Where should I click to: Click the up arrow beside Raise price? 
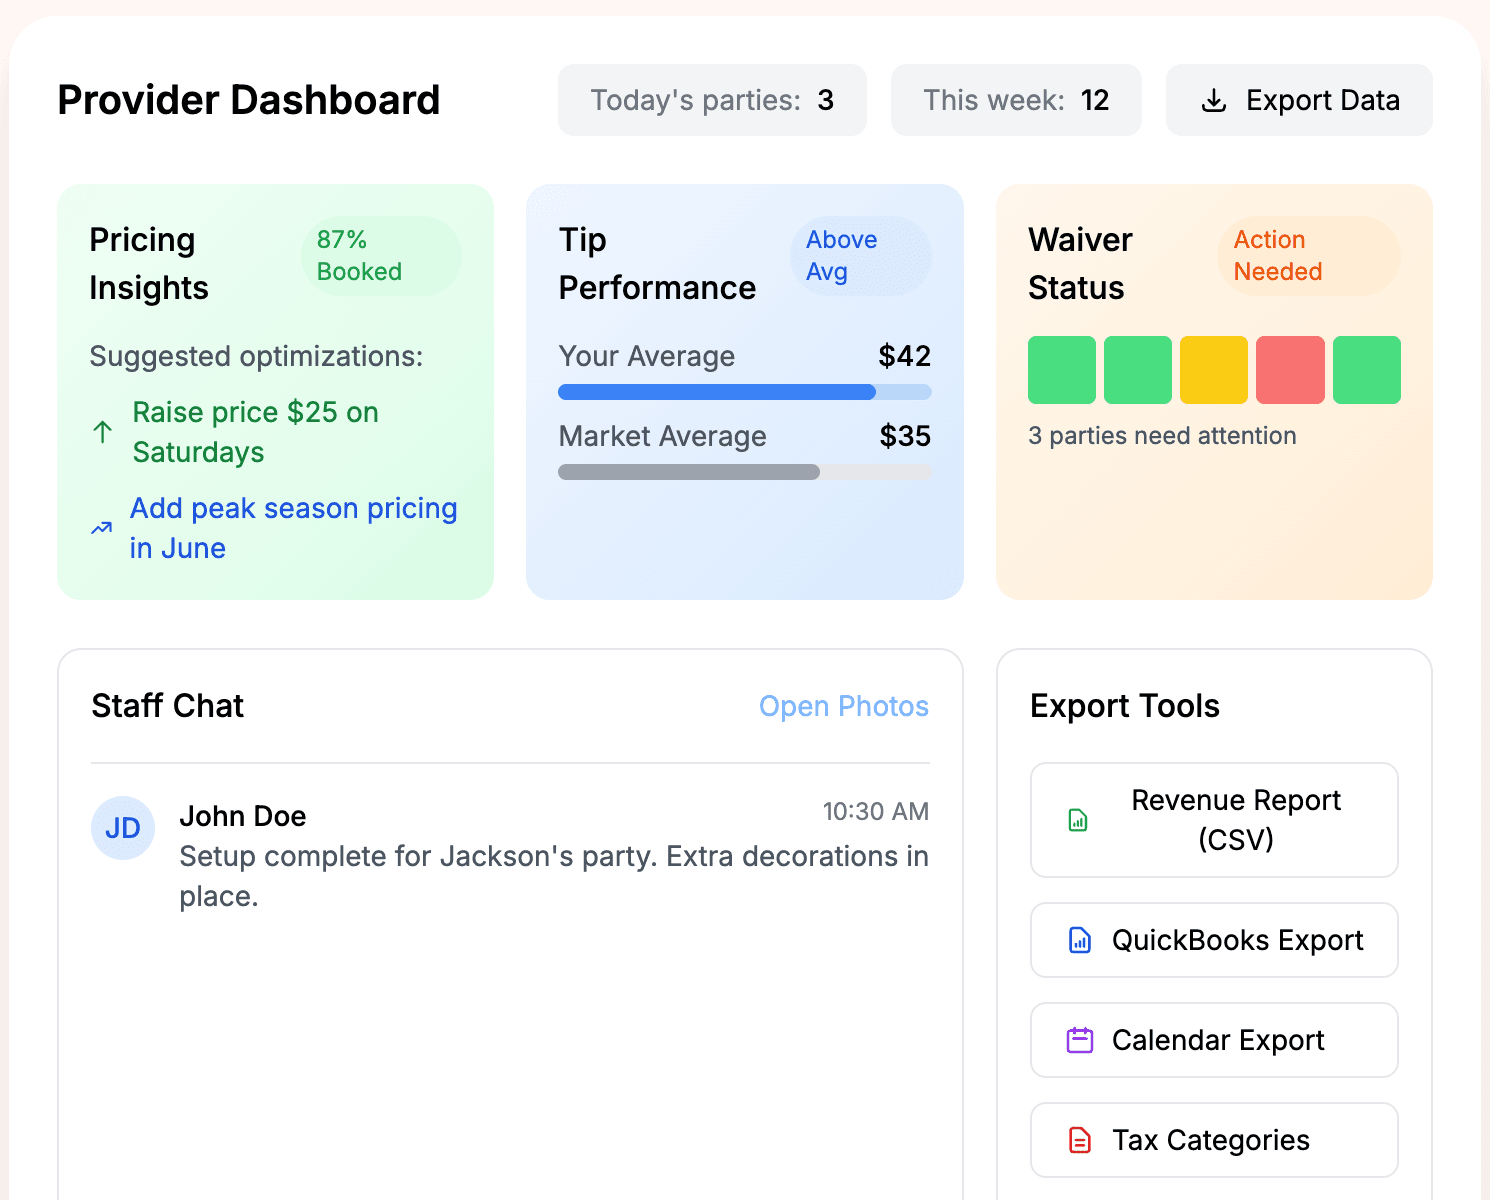(x=102, y=432)
